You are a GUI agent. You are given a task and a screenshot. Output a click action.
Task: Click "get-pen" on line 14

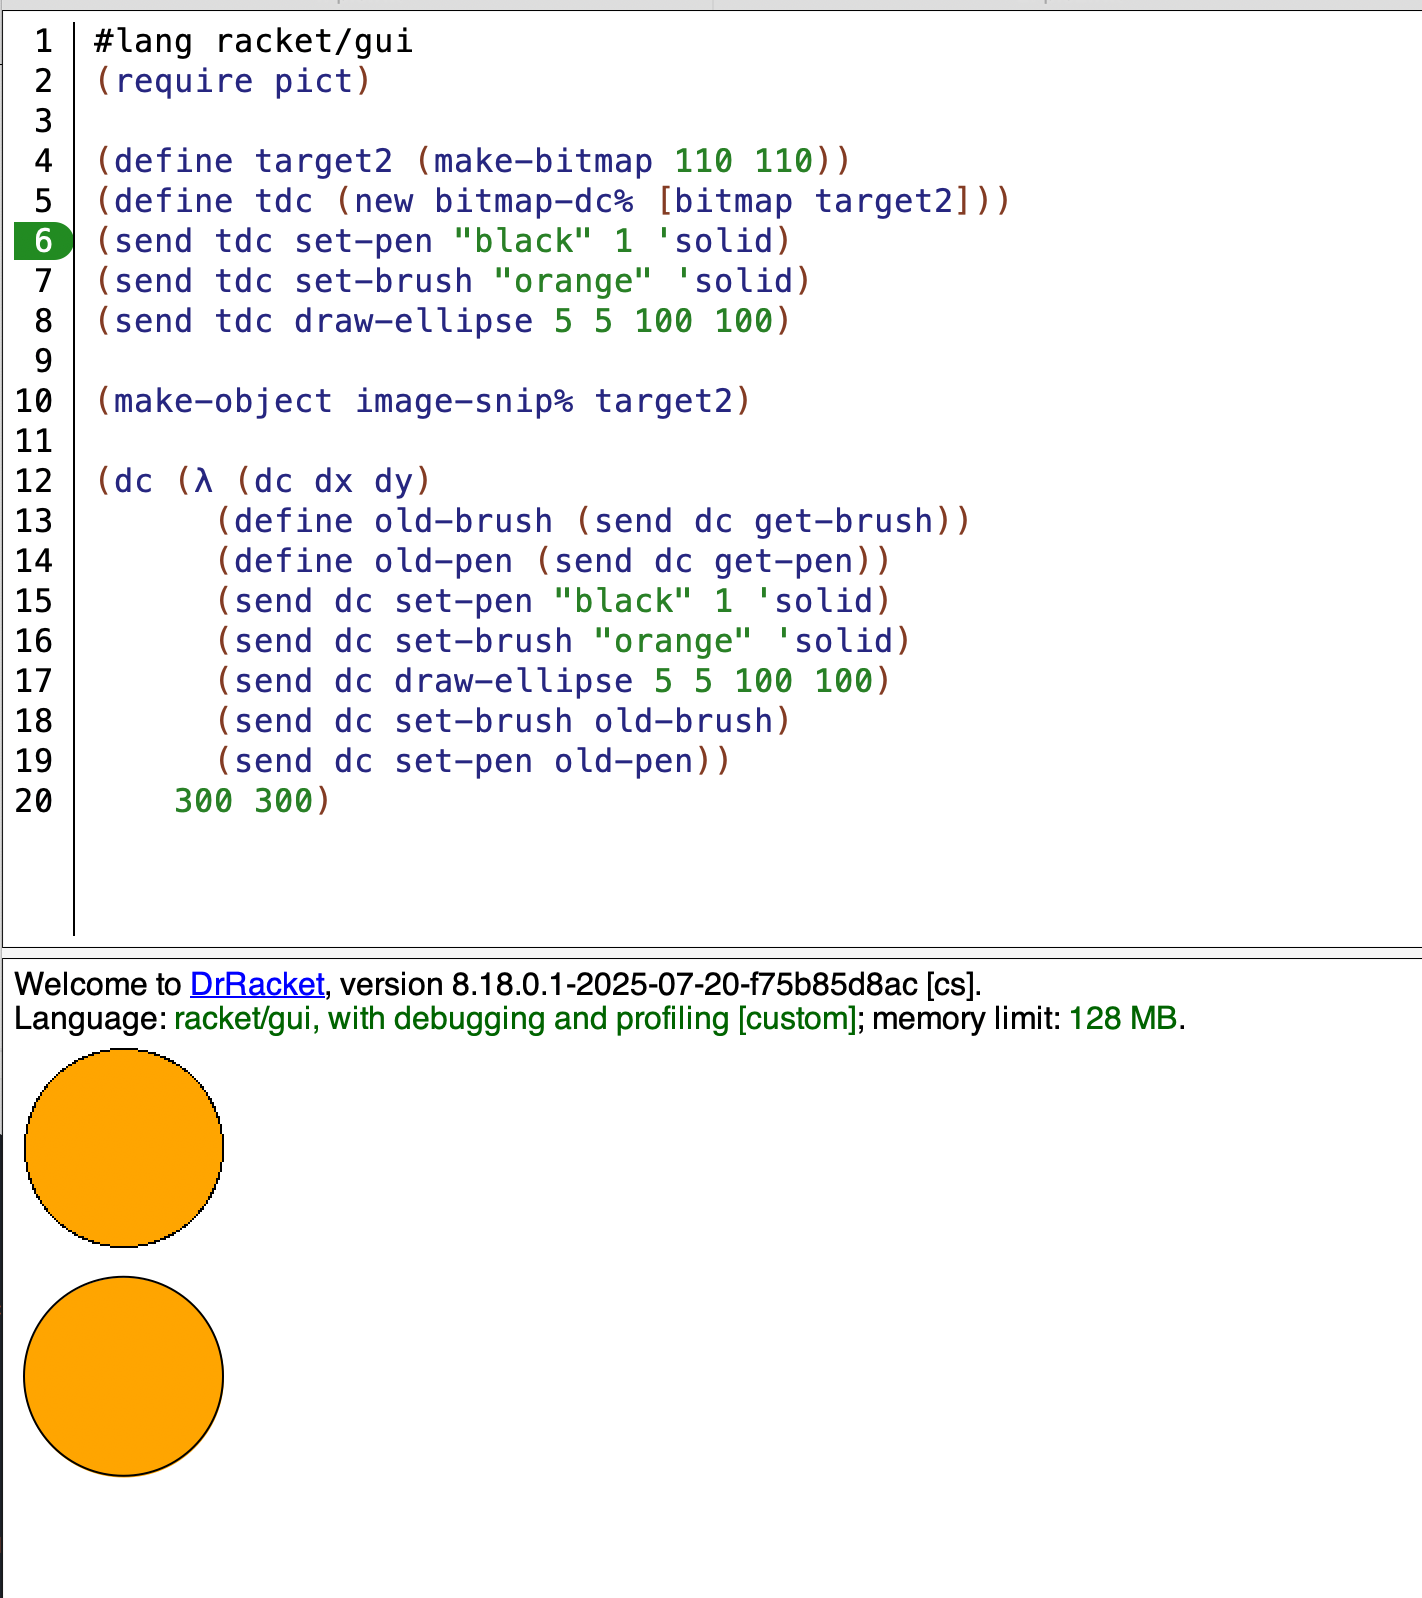(x=783, y=561)
